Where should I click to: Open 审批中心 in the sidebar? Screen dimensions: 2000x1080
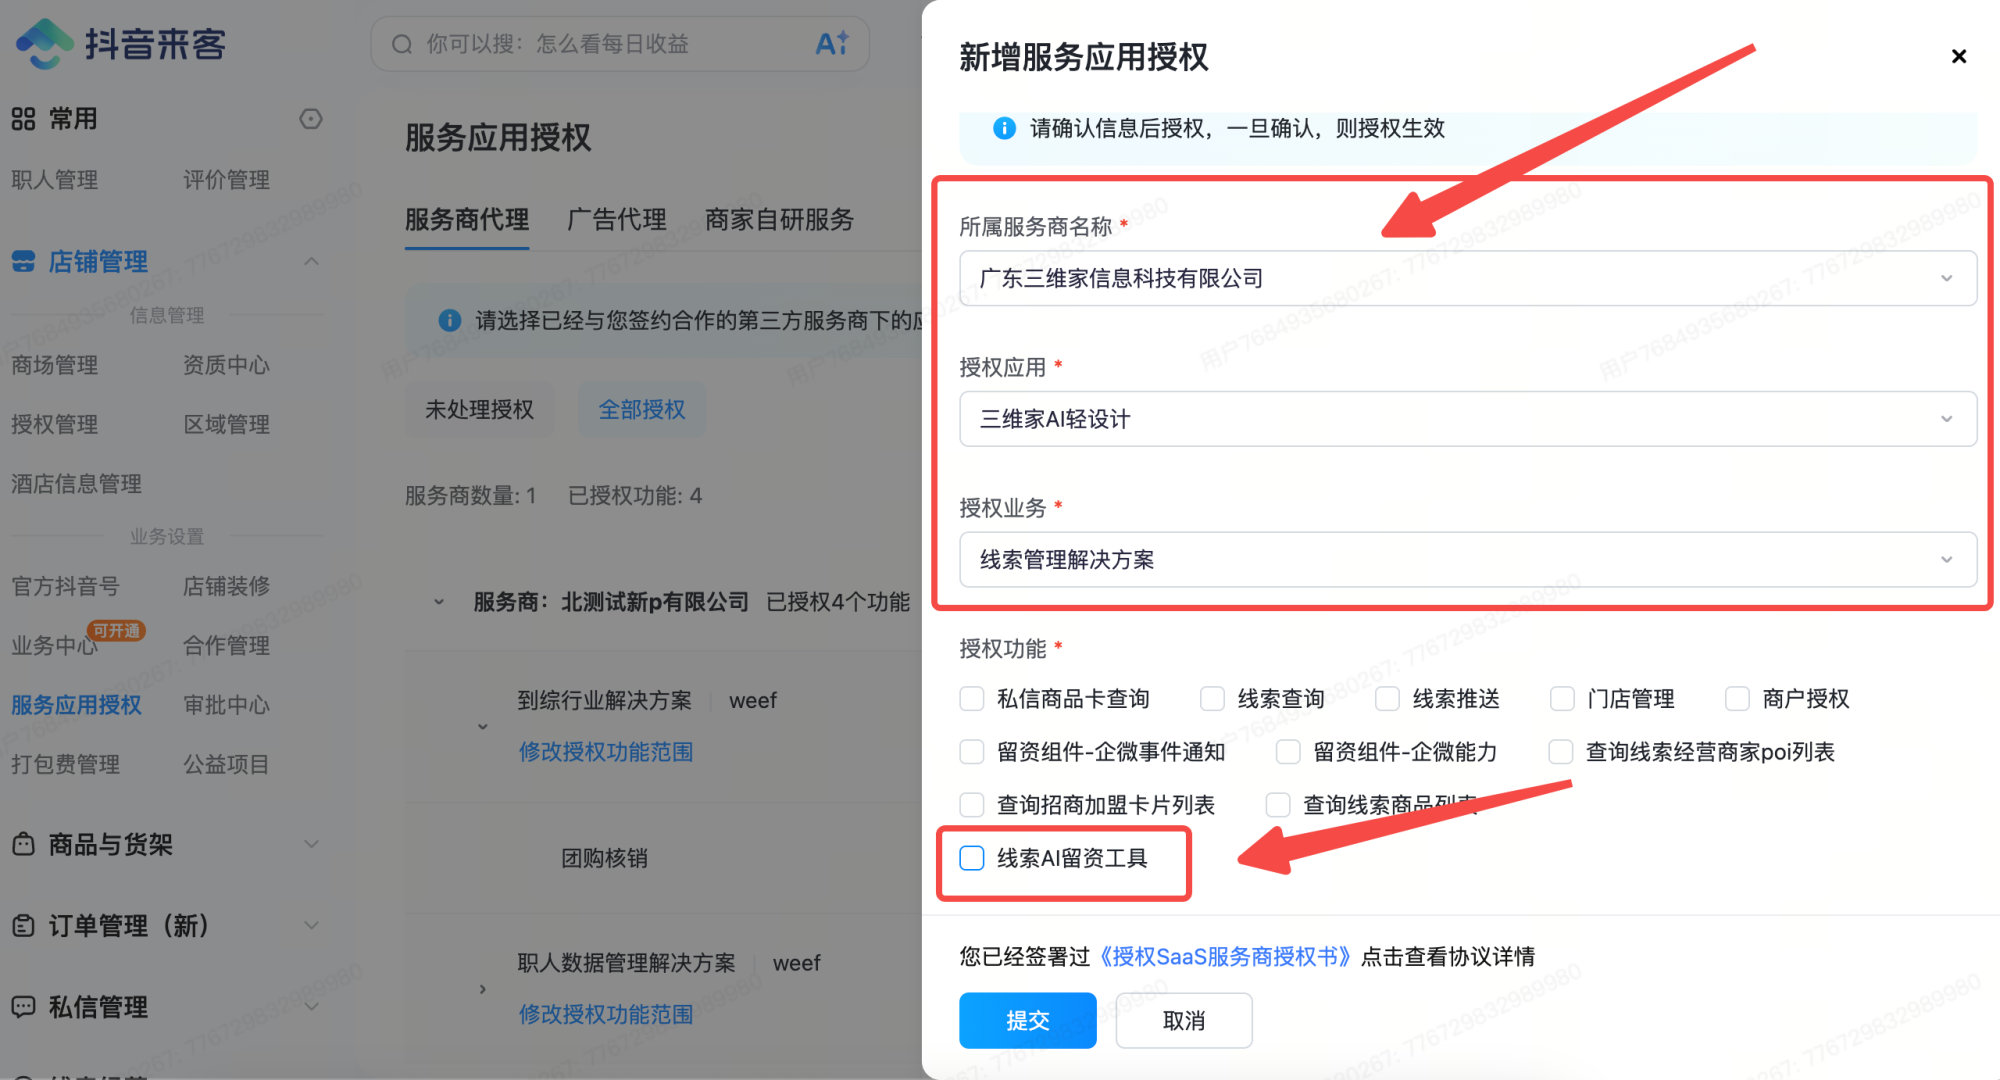tap(226, 705)
